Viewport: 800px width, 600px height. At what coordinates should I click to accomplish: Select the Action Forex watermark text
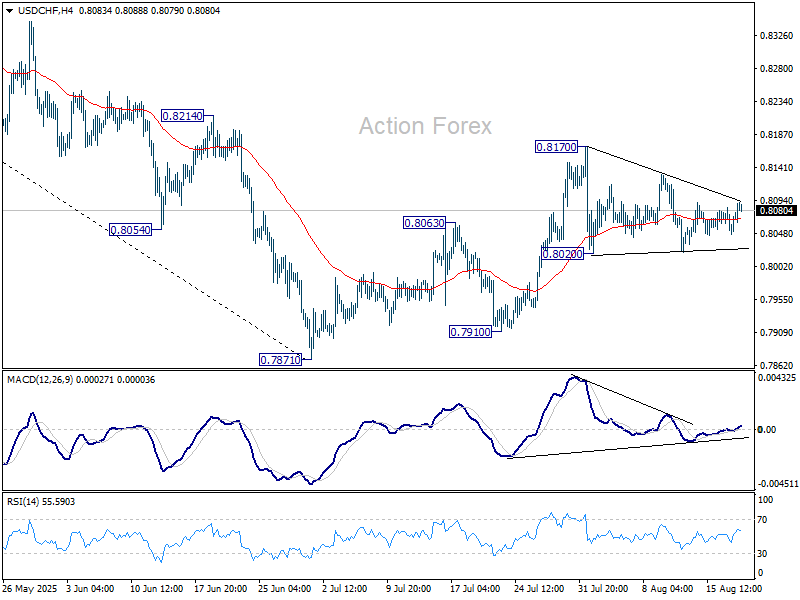425,126
